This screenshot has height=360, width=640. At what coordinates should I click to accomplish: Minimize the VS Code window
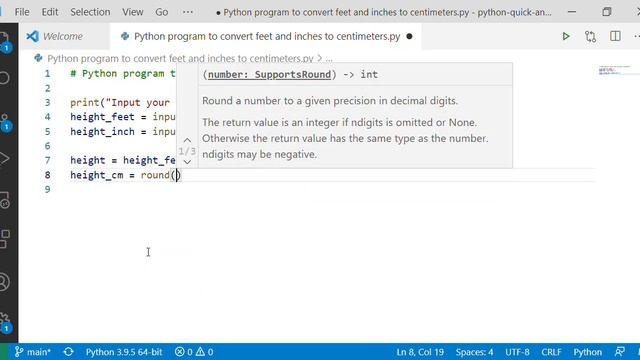pyautogui.click(x=572, y=12)
